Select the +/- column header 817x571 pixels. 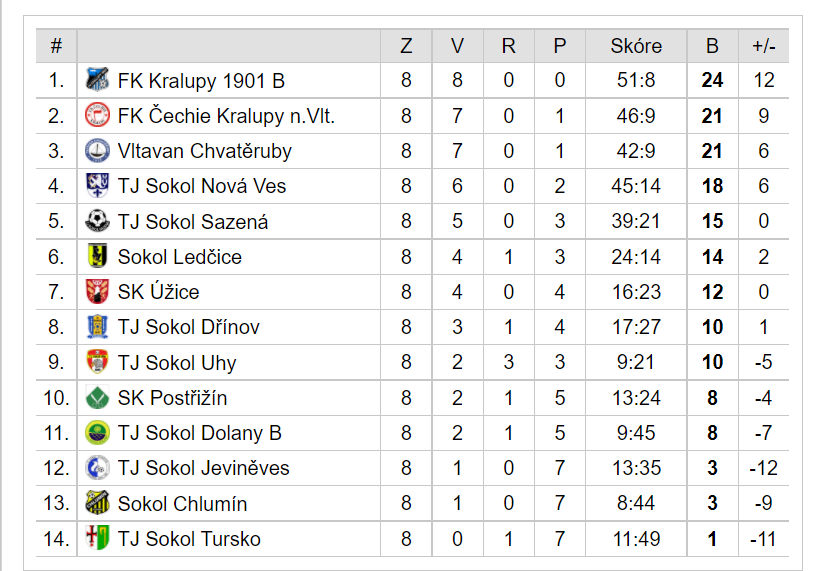tap(763, 46)
